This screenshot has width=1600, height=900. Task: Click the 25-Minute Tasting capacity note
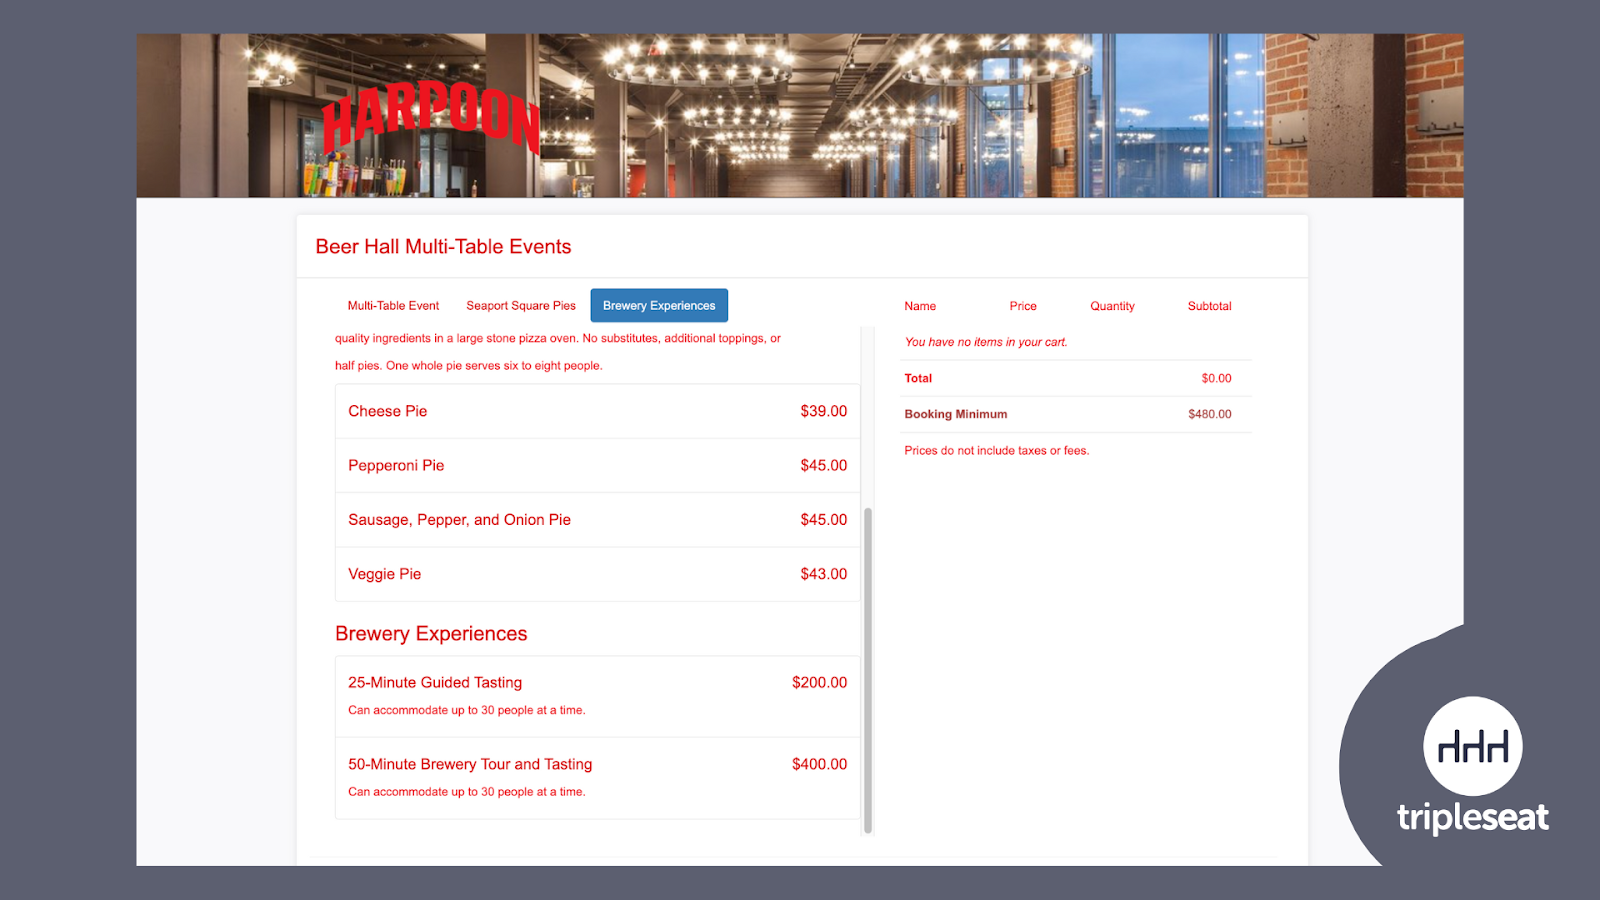pos(467,710)
